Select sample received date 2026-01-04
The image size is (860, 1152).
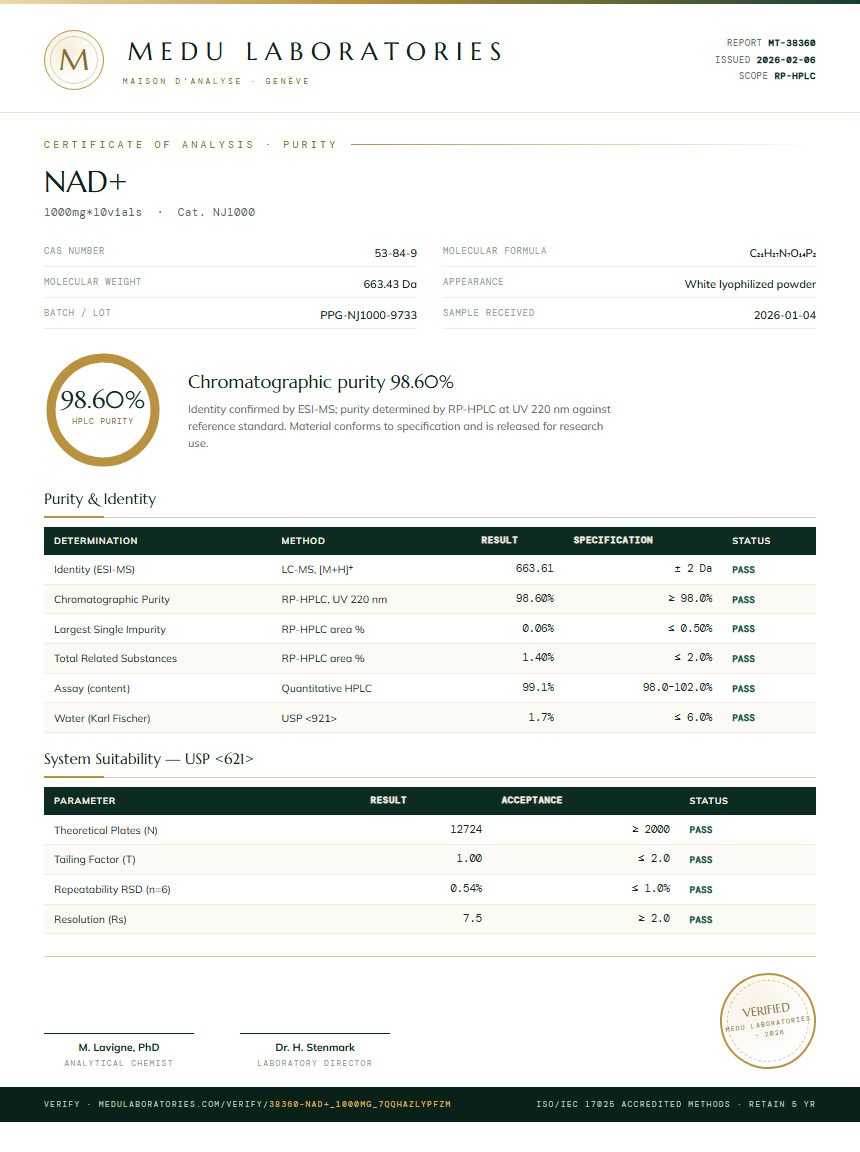785,314
